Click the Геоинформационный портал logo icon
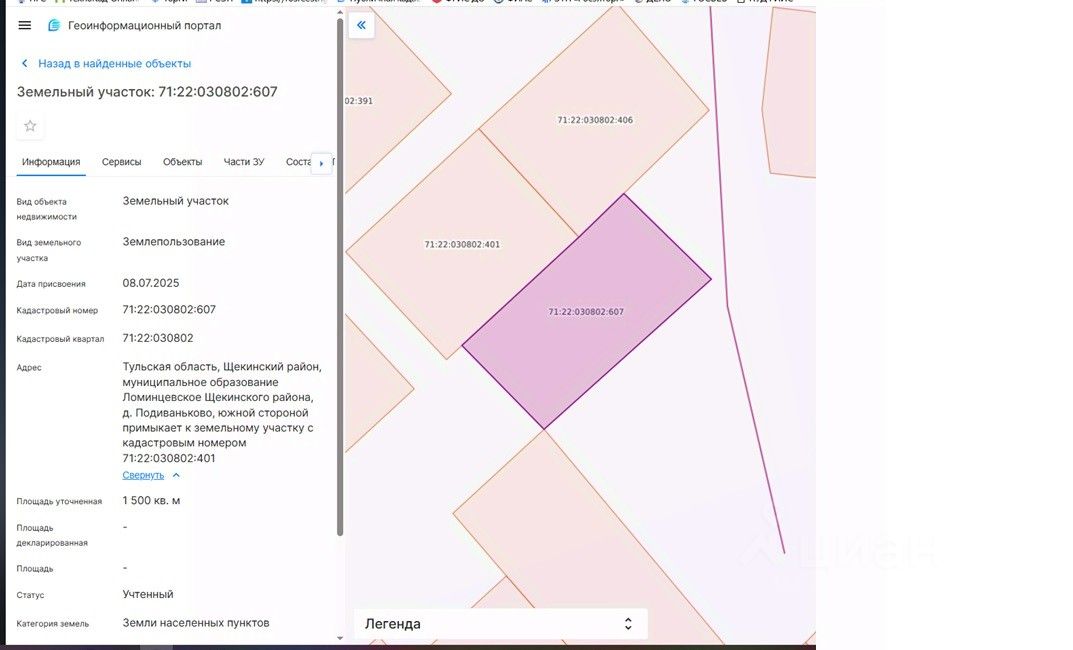 tap(53, 25)
